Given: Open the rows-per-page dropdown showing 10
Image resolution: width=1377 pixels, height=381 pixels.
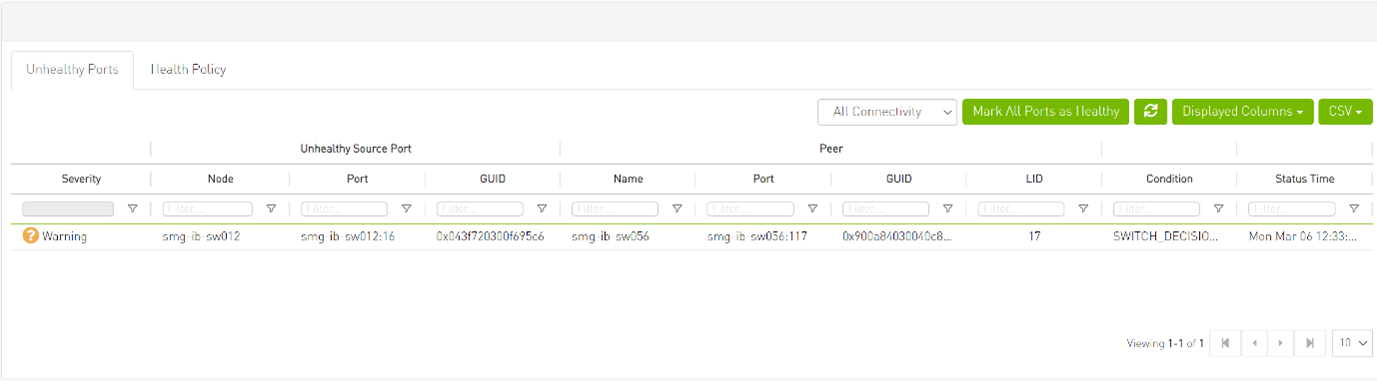Looking at the screenshot, I should 1353,343.
